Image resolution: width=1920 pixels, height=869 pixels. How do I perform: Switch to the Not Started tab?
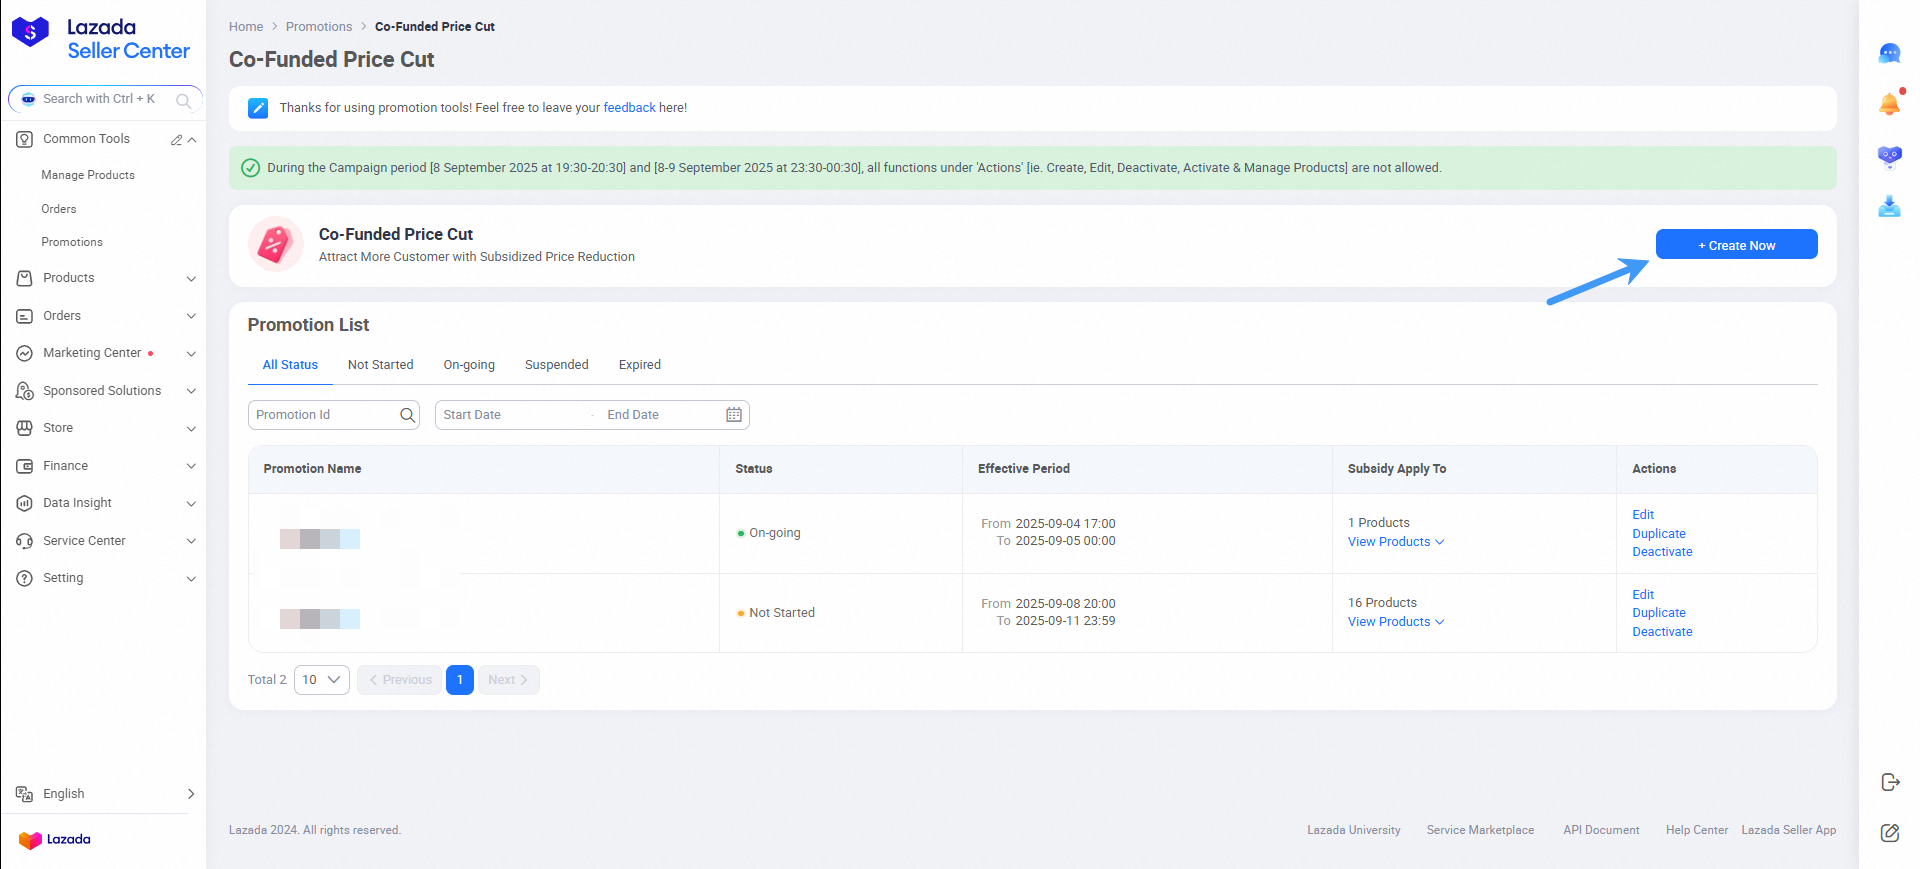point(380,365)
